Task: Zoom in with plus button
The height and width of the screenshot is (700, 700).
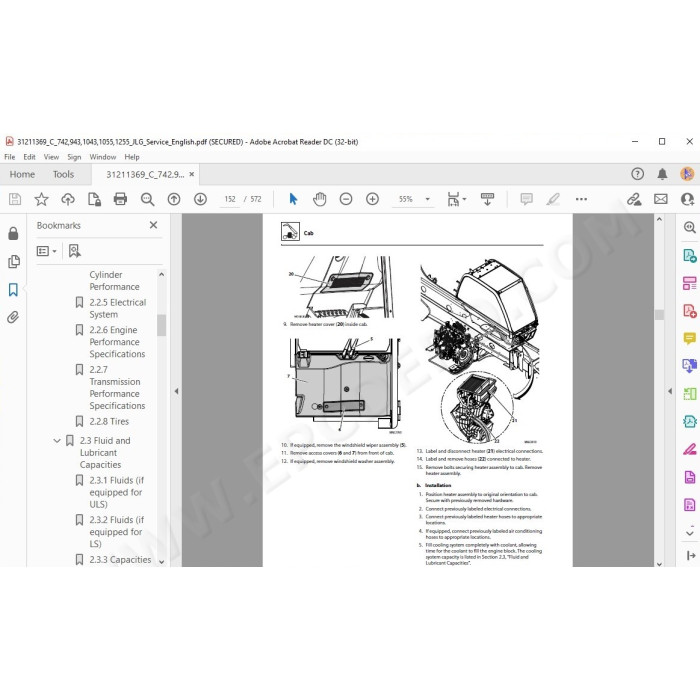Action: coord(372,199)
